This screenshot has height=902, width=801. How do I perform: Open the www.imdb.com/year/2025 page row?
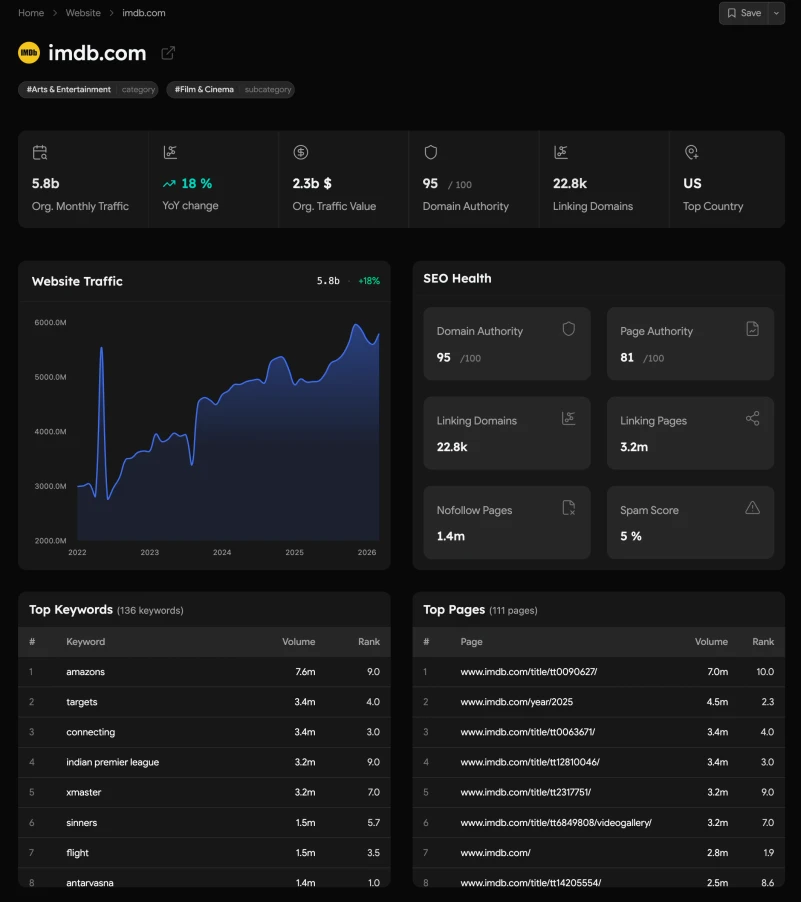click(598, 702)
